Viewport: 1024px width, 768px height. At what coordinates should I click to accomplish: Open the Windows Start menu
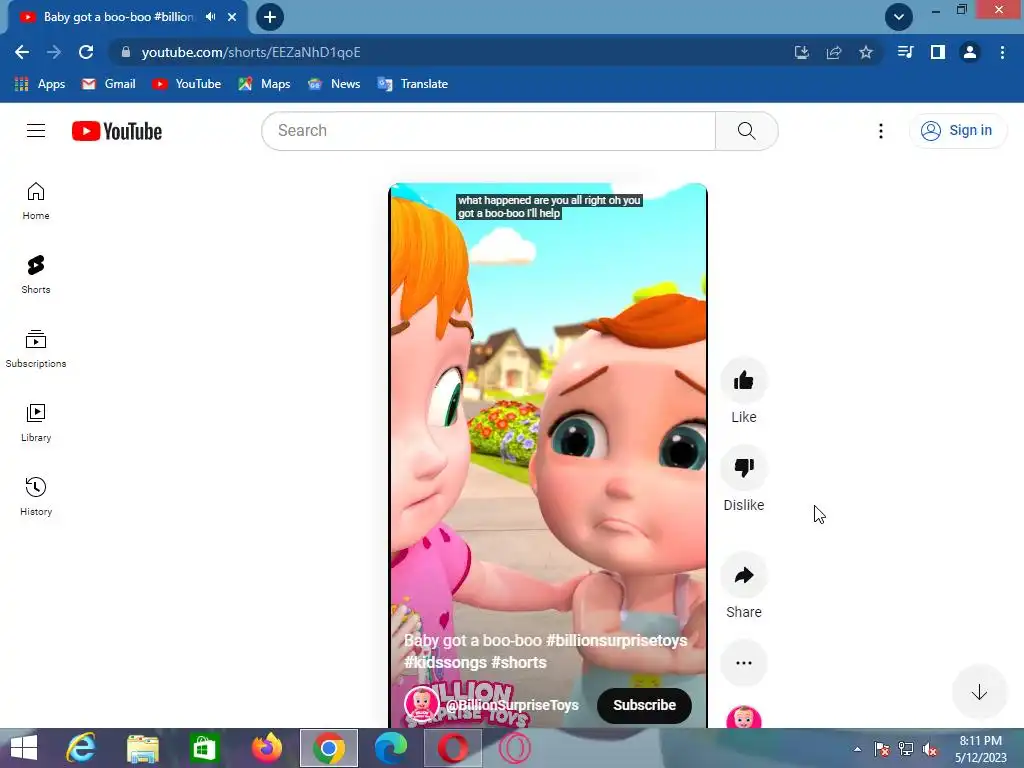(x=24, y=748)
